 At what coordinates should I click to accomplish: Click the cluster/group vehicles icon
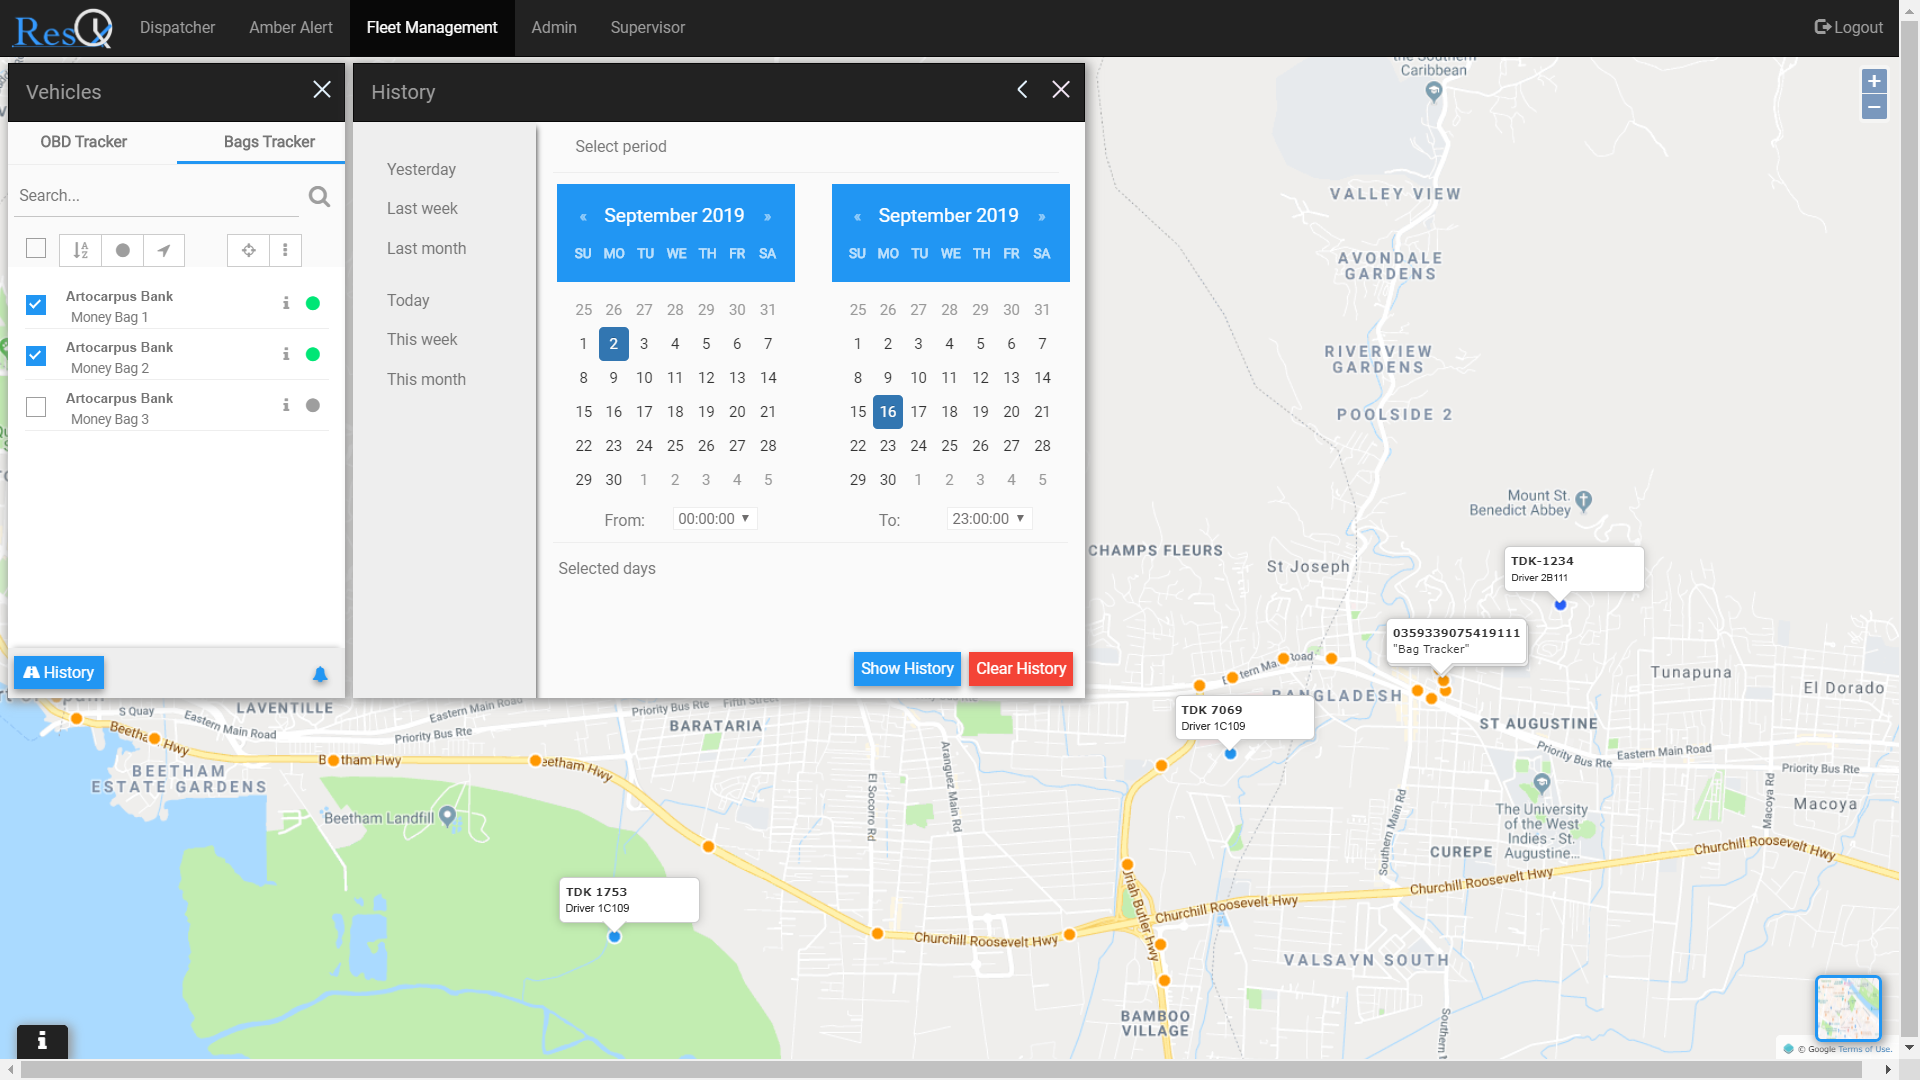245,251
